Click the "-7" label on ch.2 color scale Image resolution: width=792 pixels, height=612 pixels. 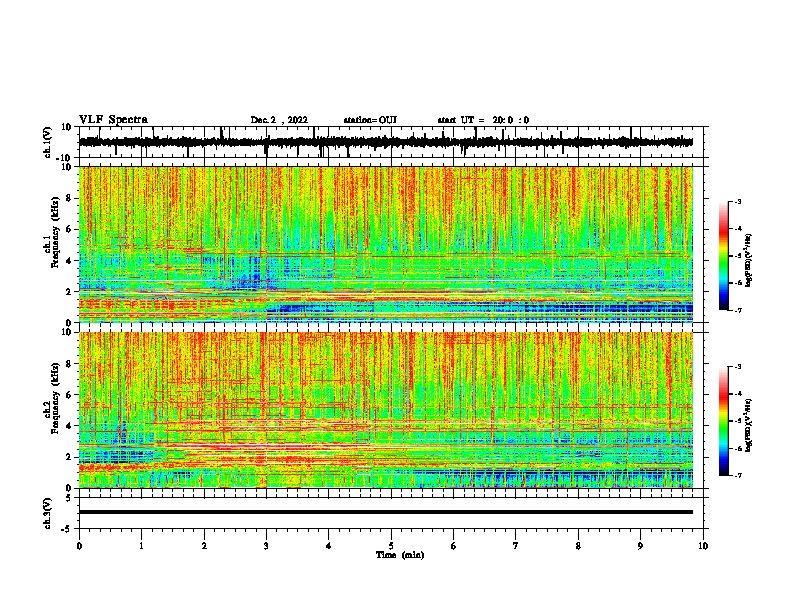737,475
